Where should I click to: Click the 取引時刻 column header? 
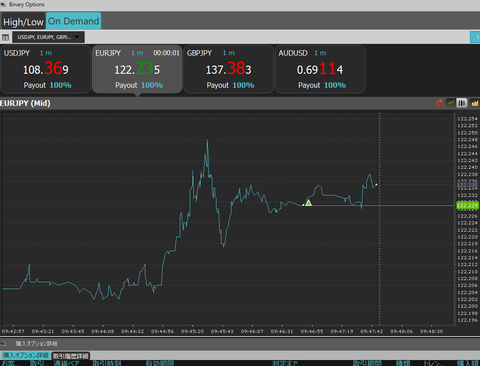click(107, 363)
